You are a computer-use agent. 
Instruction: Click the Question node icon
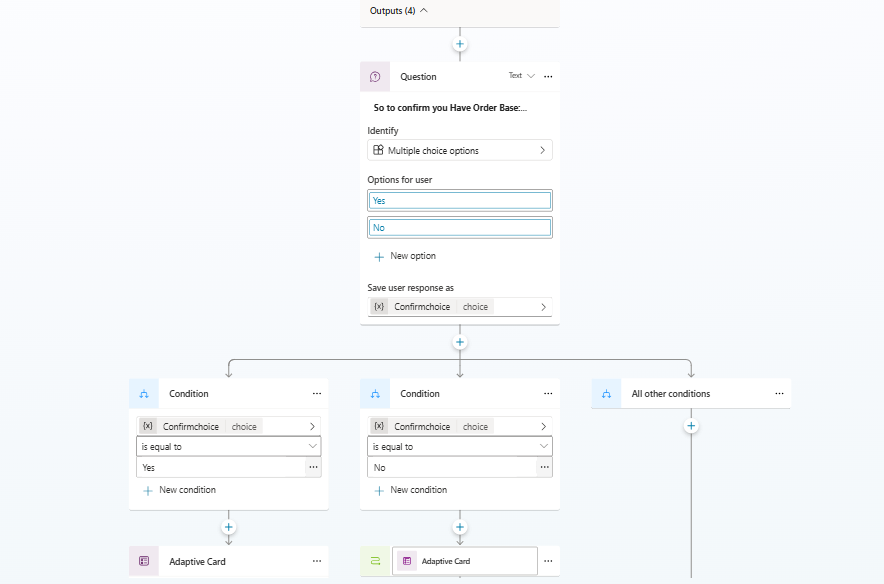(375, 76)
